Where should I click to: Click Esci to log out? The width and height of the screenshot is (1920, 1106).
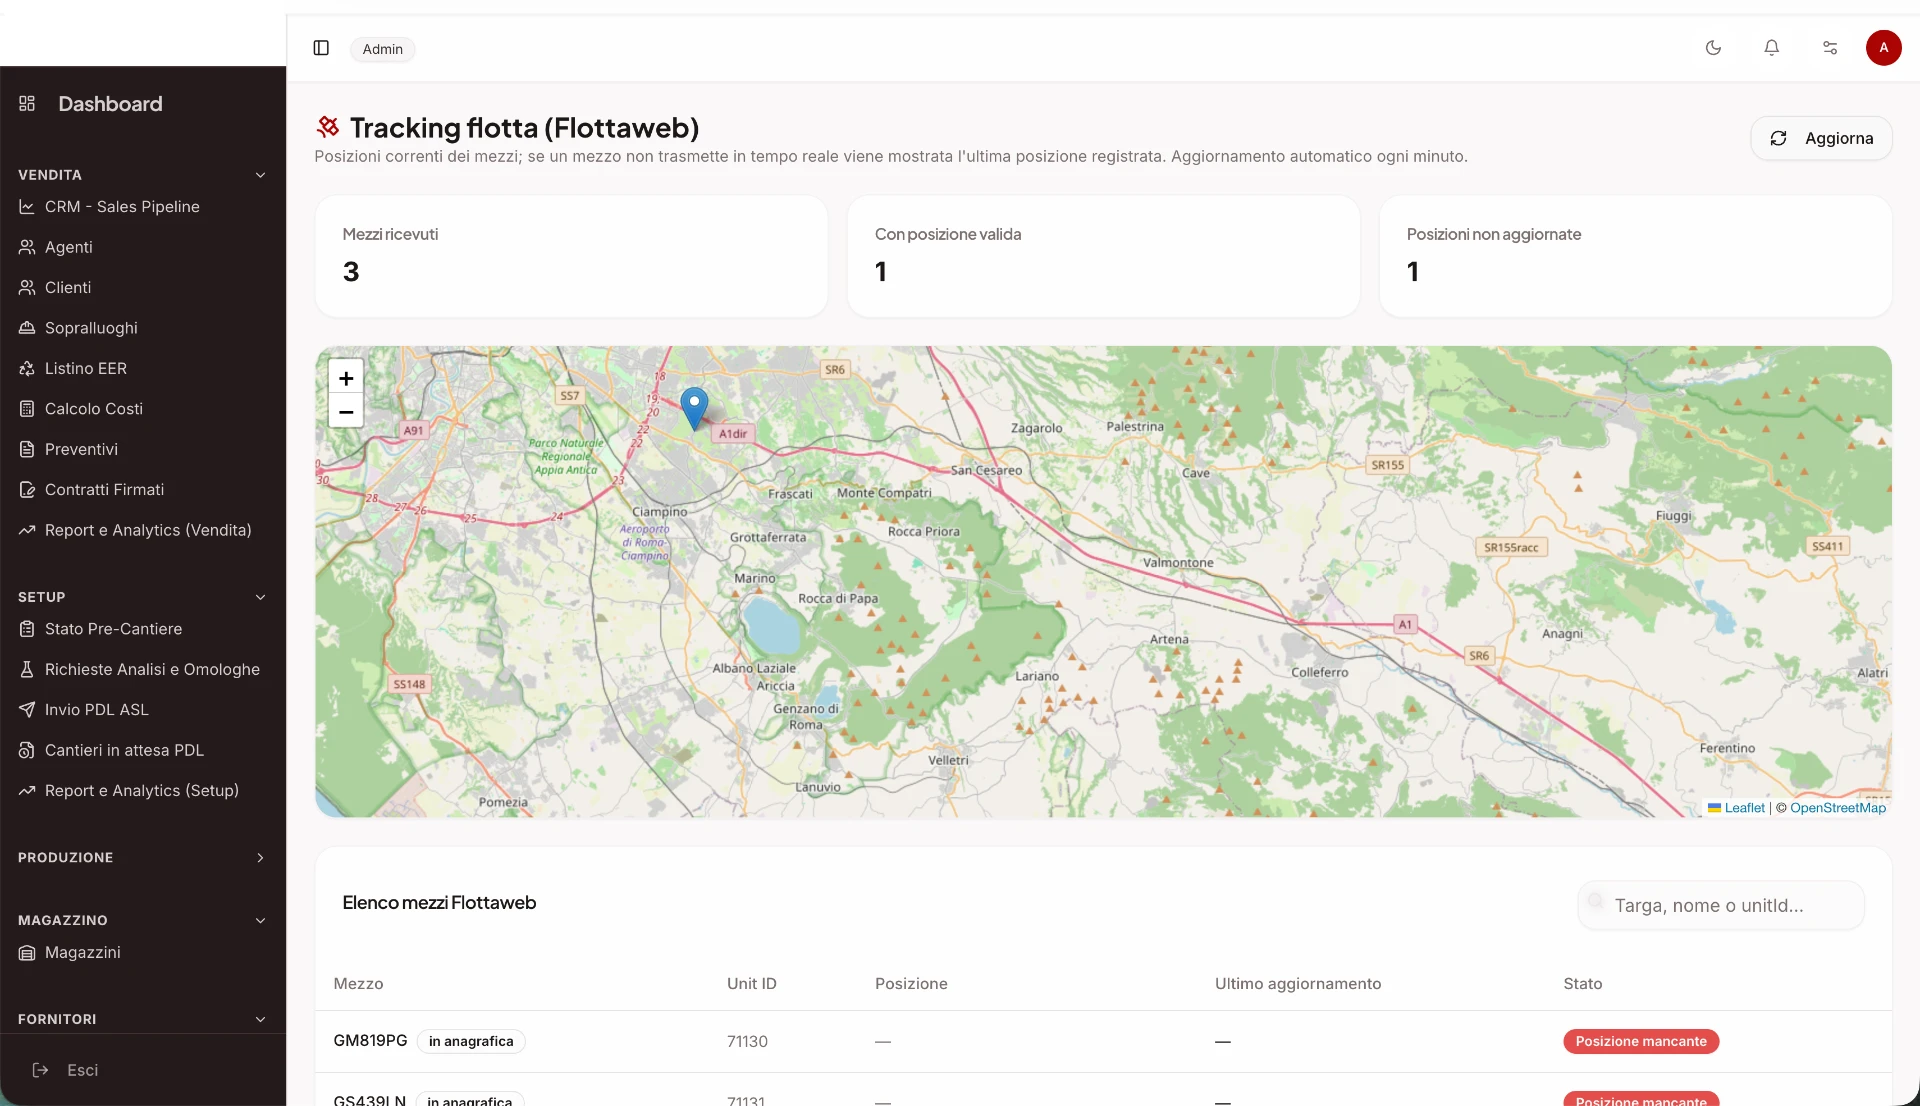[83, 1070]
